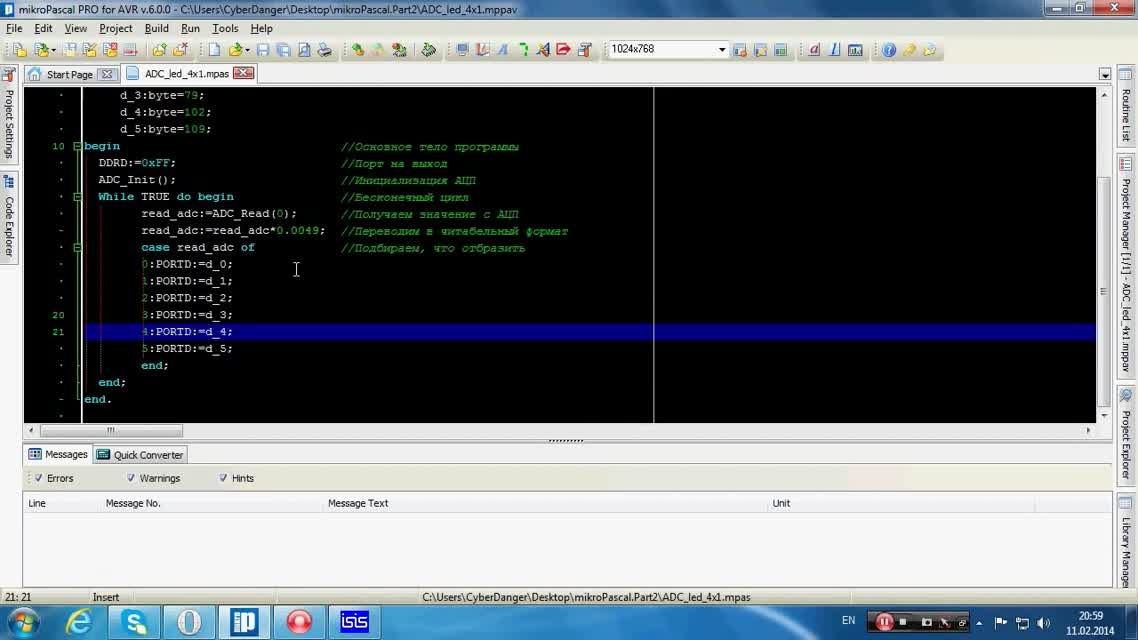Open the Edit menu
Image resolution: width=1138 pixels, height=640 pixels.
coord(43,28)
